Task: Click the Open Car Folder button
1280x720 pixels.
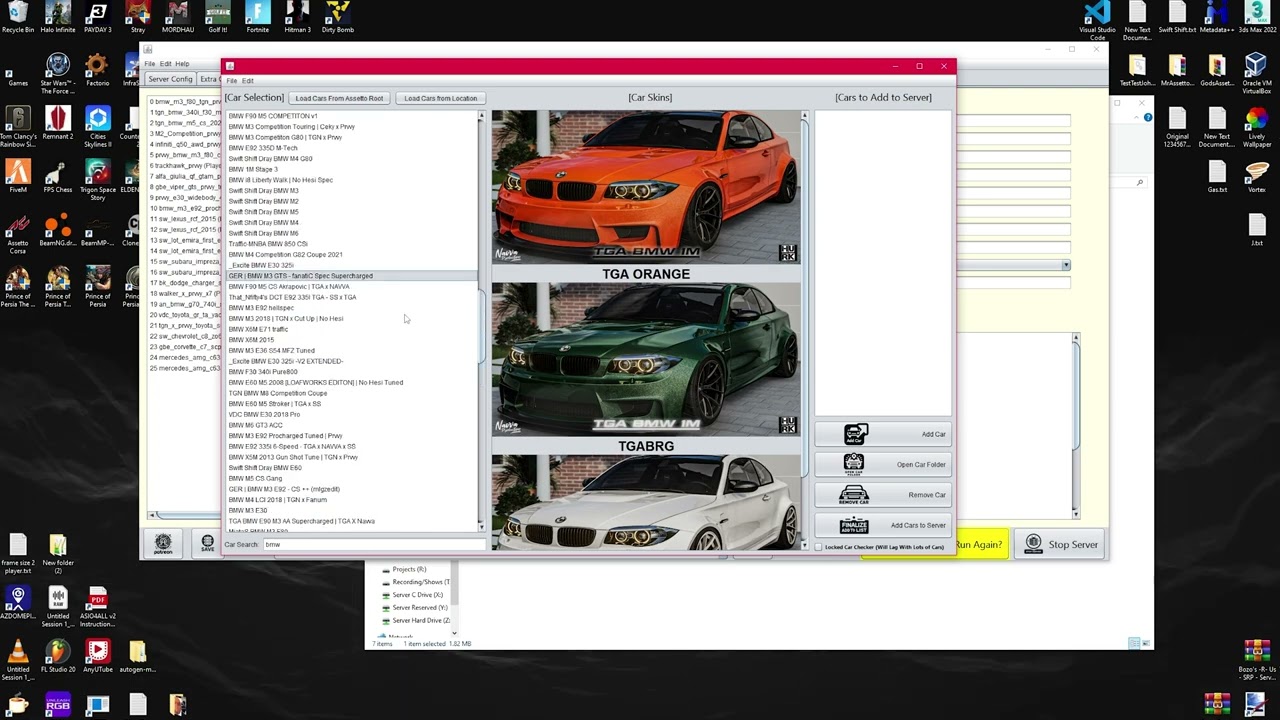Action: tap(882, 464)
